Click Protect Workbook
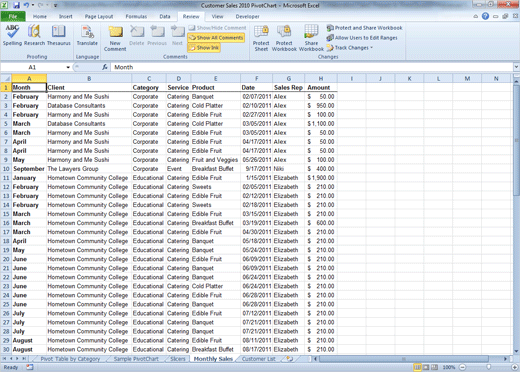The height and width of the screenshot is (372, 520). 284,38
